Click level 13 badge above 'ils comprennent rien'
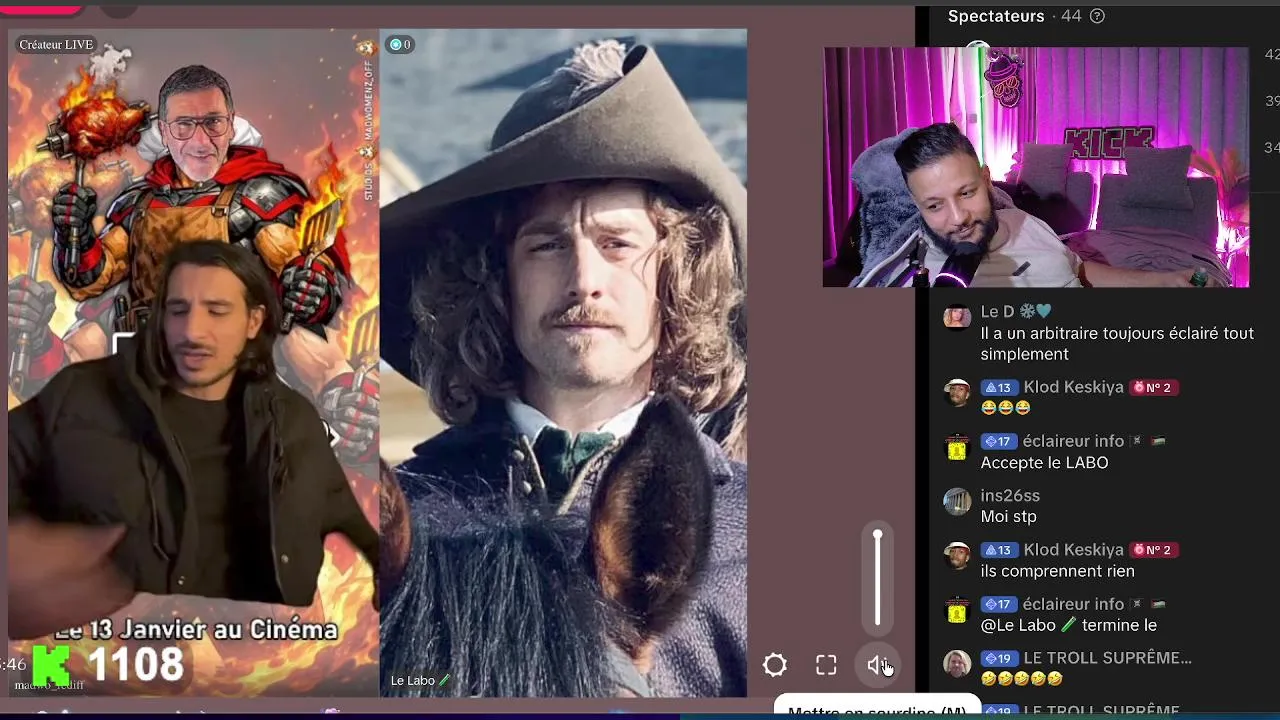This screenshot has height=720, width=1280. pos(1000,550)
